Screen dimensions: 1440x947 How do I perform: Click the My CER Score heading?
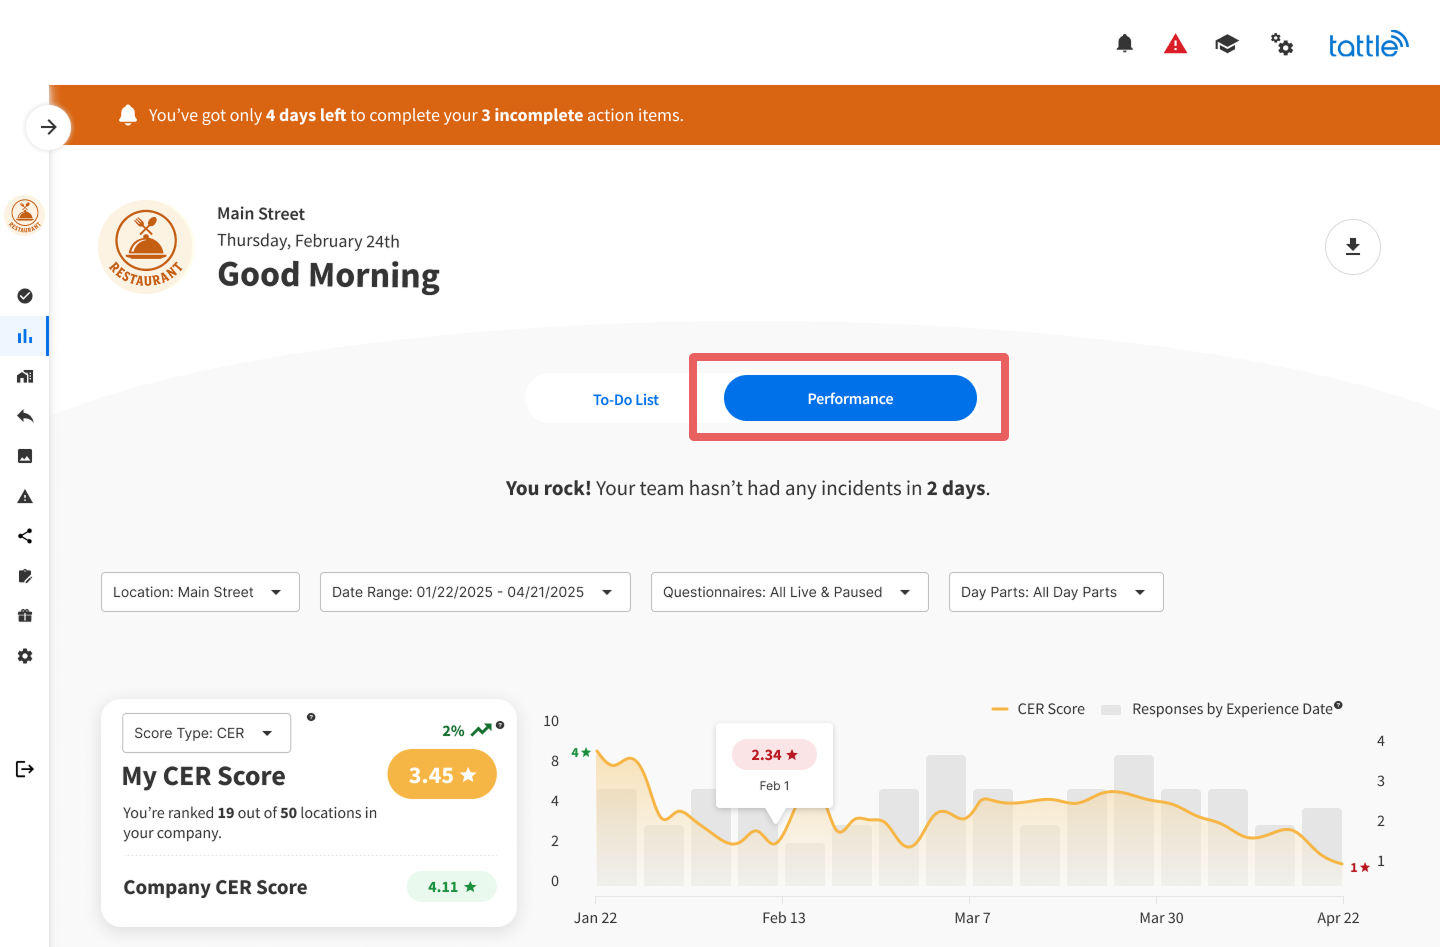pos(204,776)
